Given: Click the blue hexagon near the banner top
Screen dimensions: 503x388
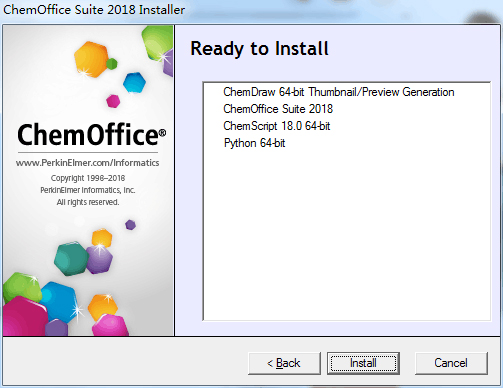Looking at the screenshot, I should [134, 82].
